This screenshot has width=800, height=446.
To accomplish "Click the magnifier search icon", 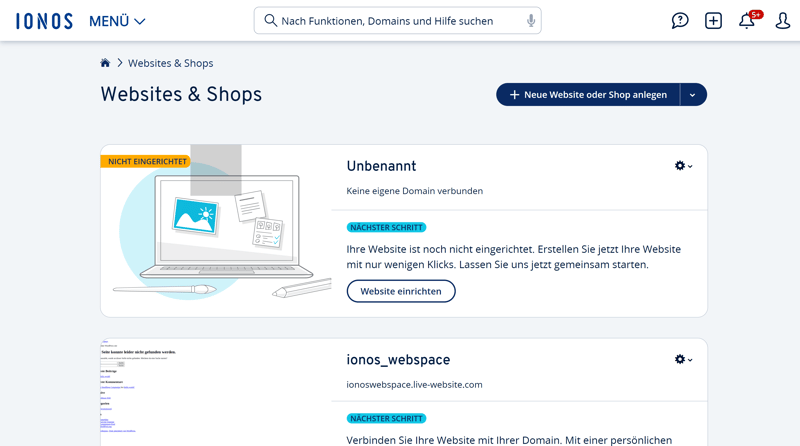I will point(270,20).
